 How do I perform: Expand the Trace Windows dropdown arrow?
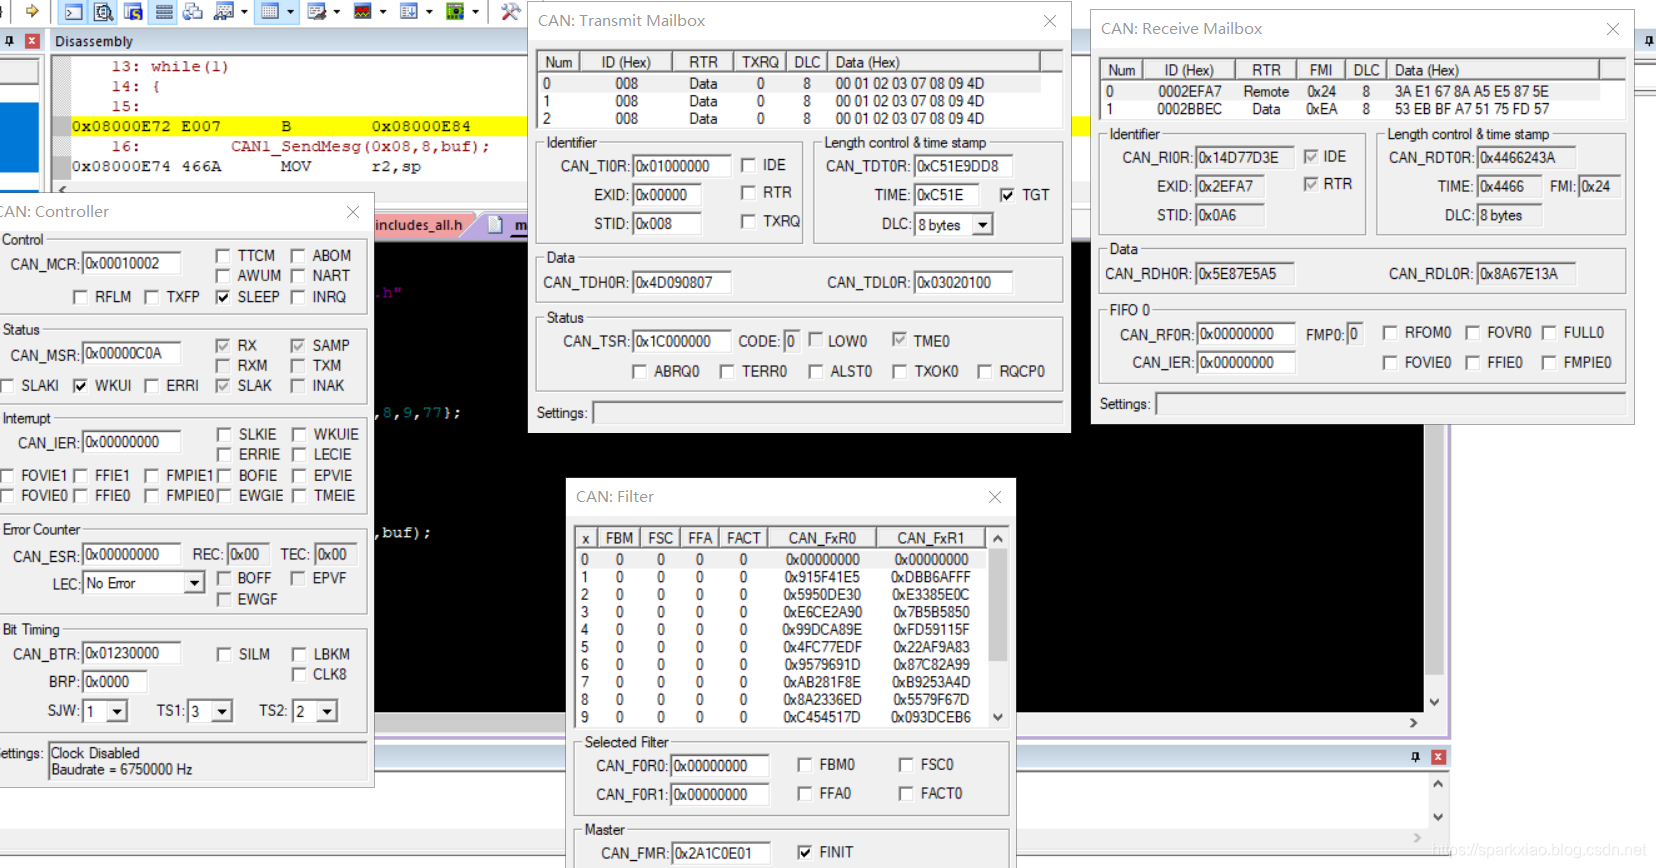click(x=429, y=12)
